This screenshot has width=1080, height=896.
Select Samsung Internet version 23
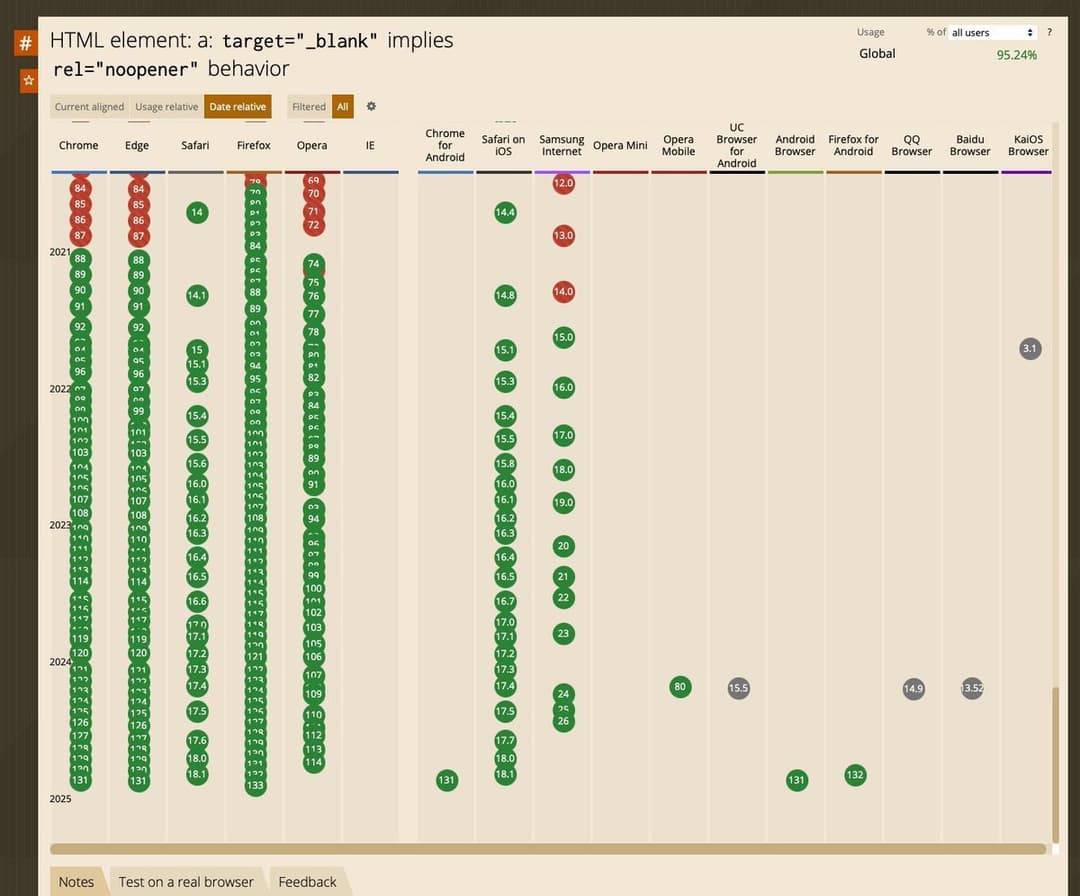point(563,634)
